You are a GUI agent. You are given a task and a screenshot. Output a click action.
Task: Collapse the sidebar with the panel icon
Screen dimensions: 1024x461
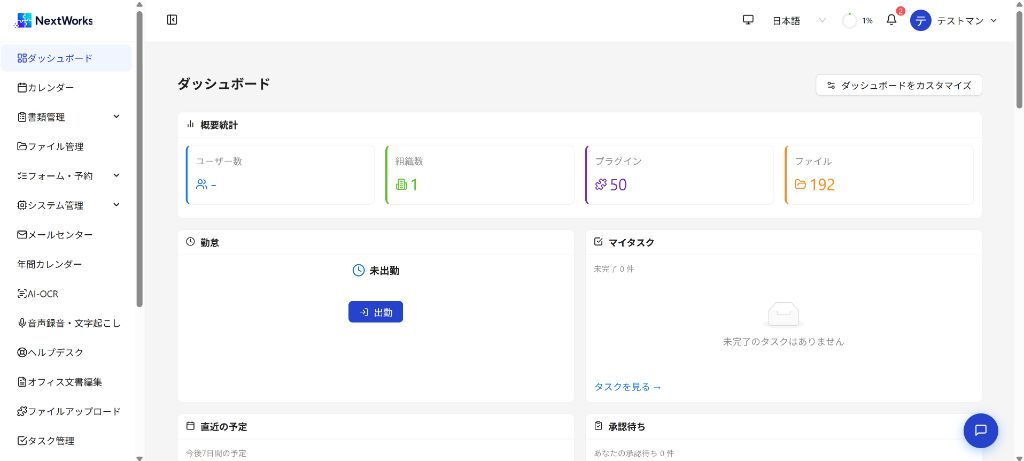point(172,20)
